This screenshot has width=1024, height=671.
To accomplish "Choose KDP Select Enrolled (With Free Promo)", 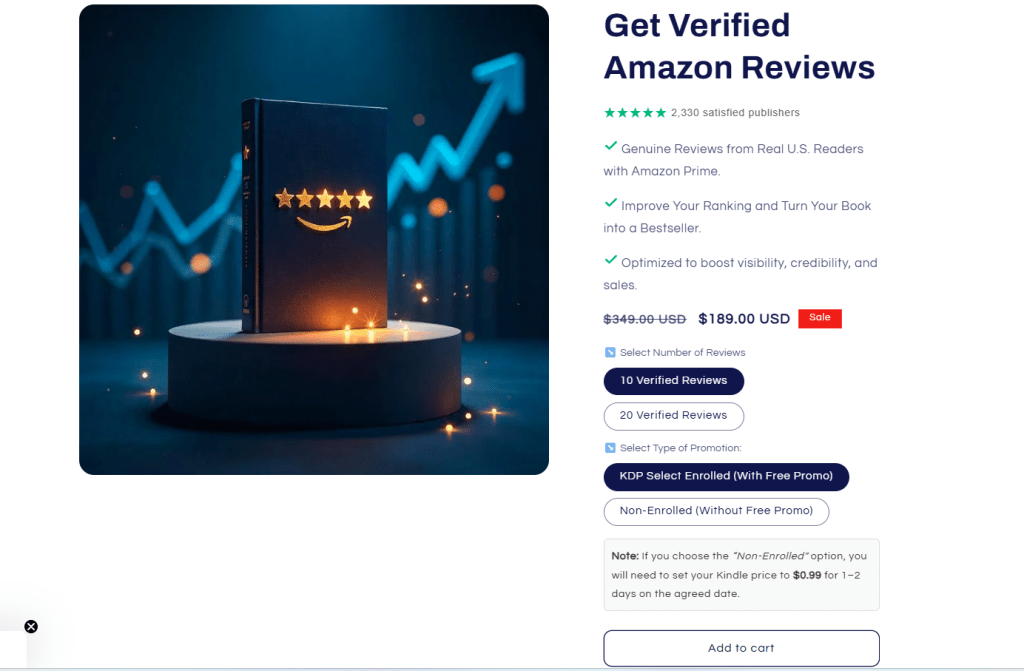I will pos(726,476).
